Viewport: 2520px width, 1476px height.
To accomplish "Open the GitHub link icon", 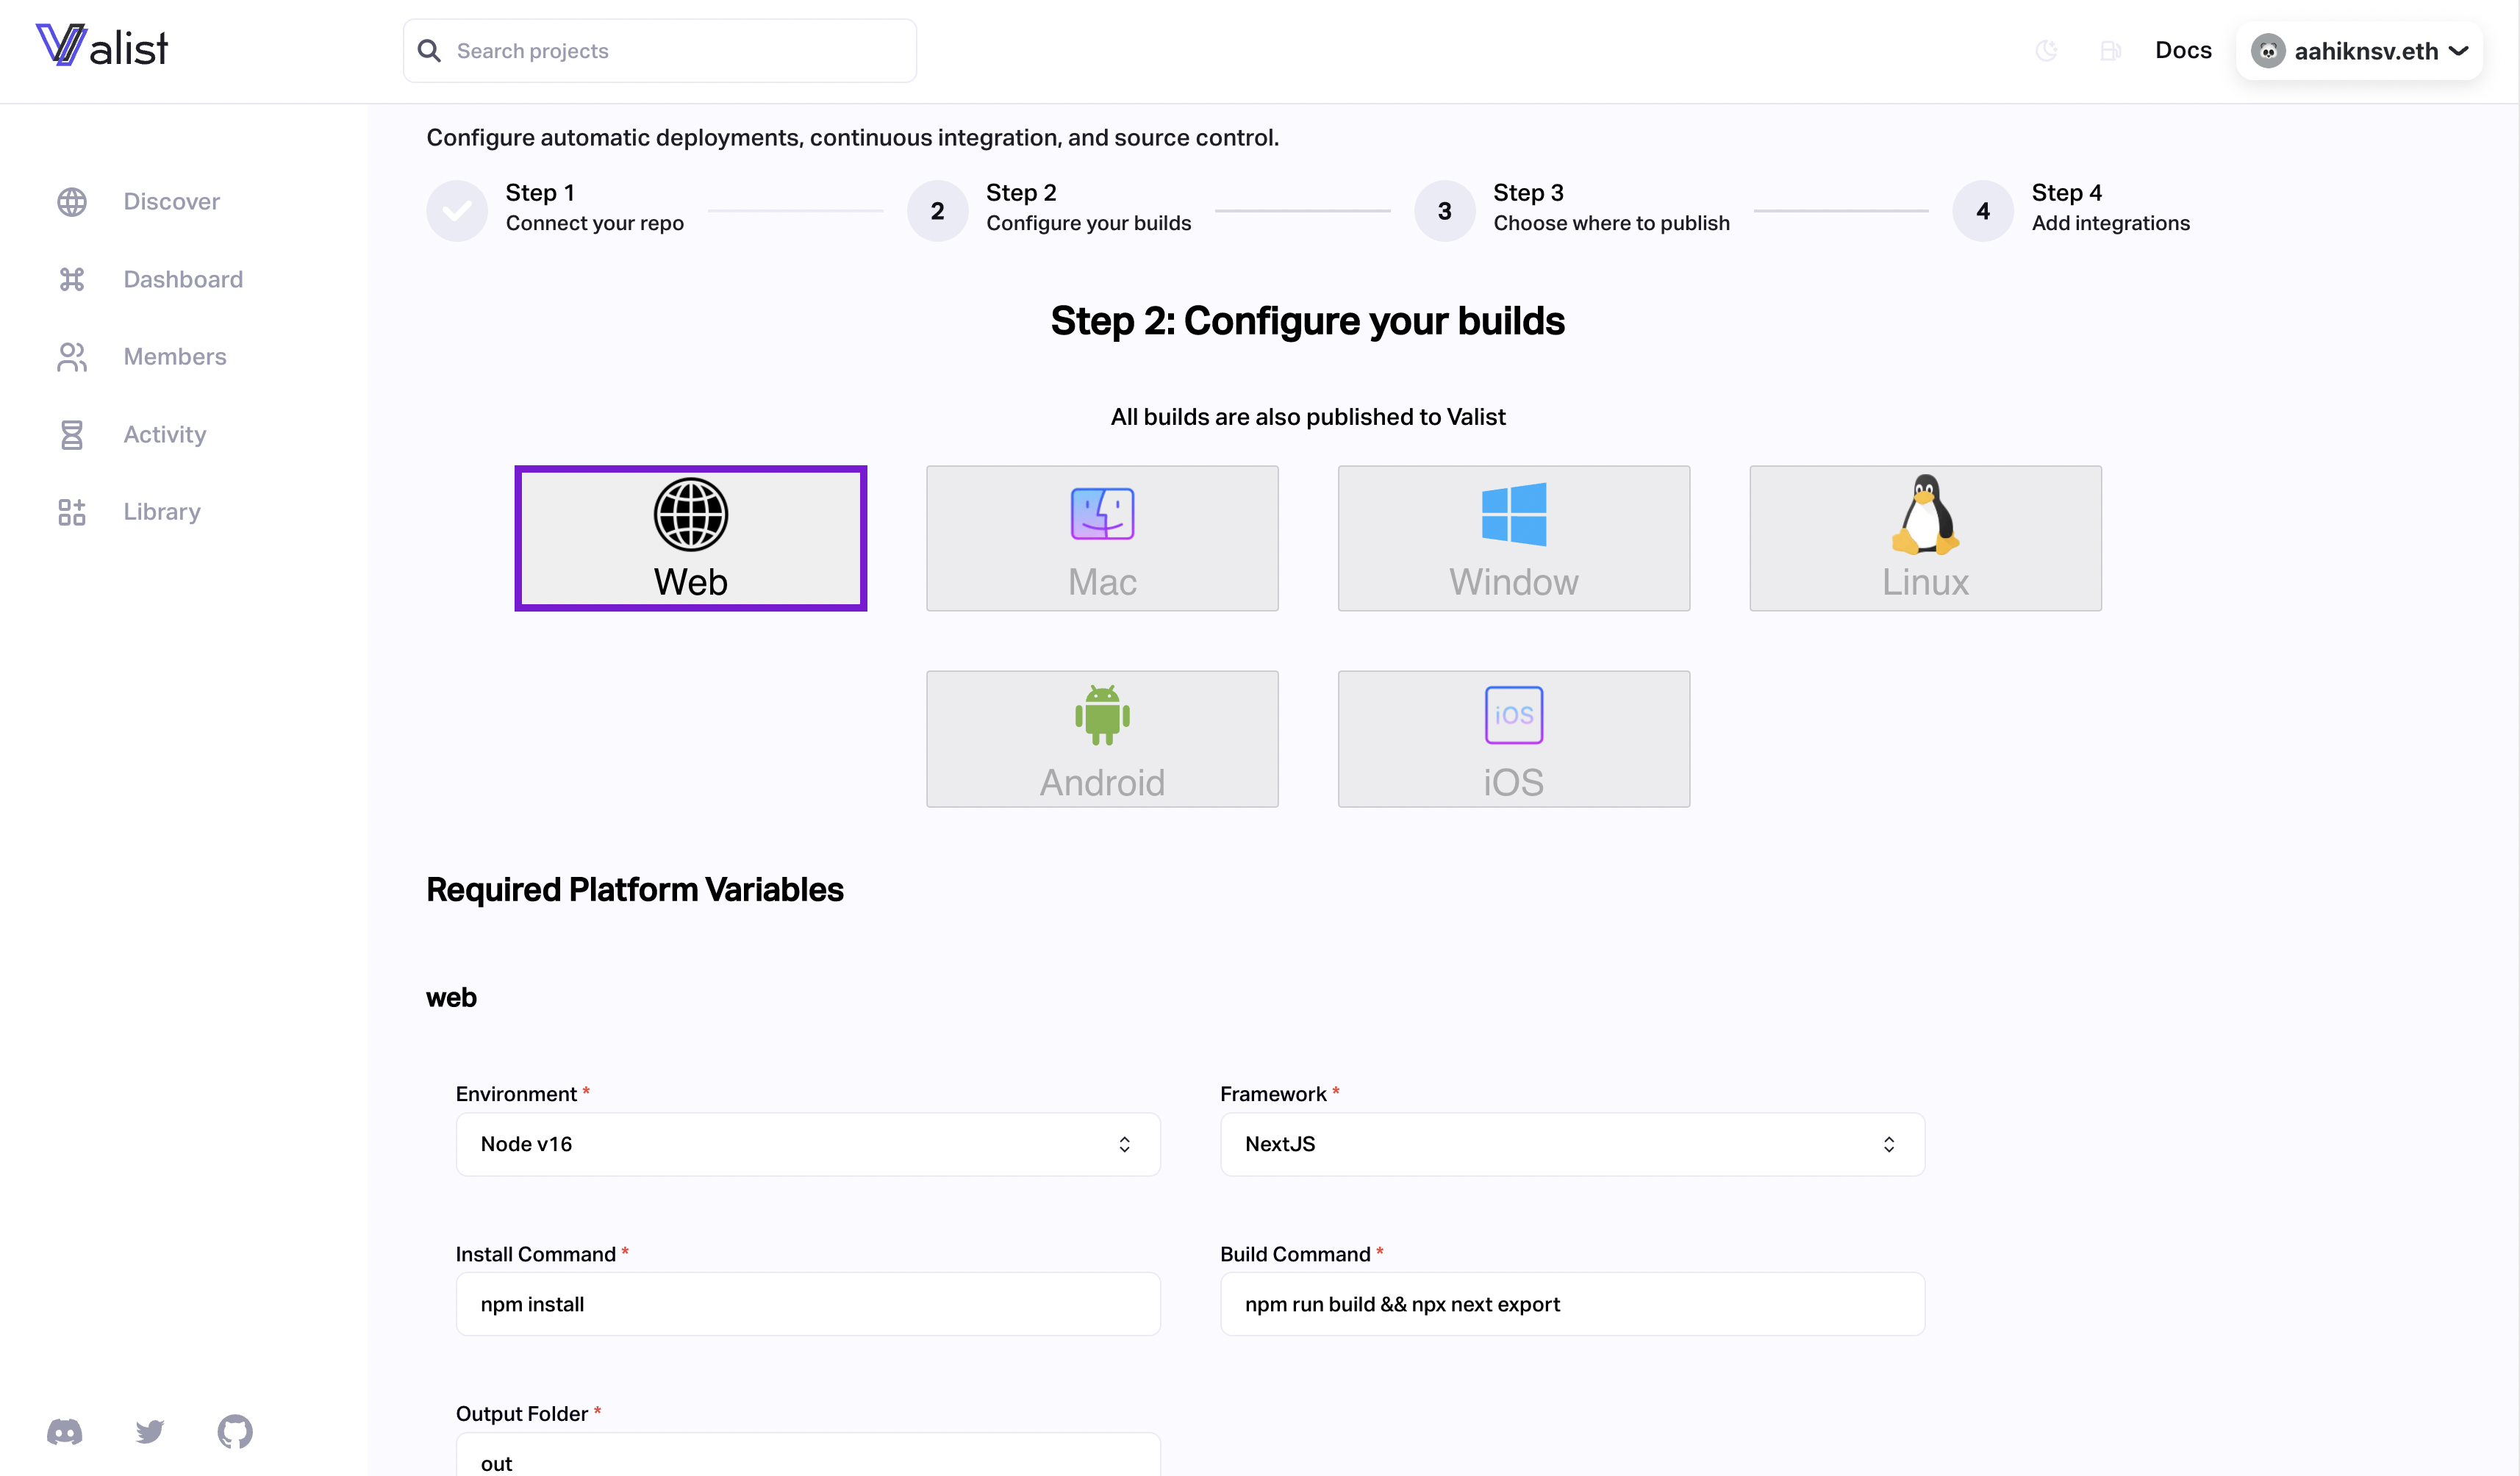I will click(235, 1431).
